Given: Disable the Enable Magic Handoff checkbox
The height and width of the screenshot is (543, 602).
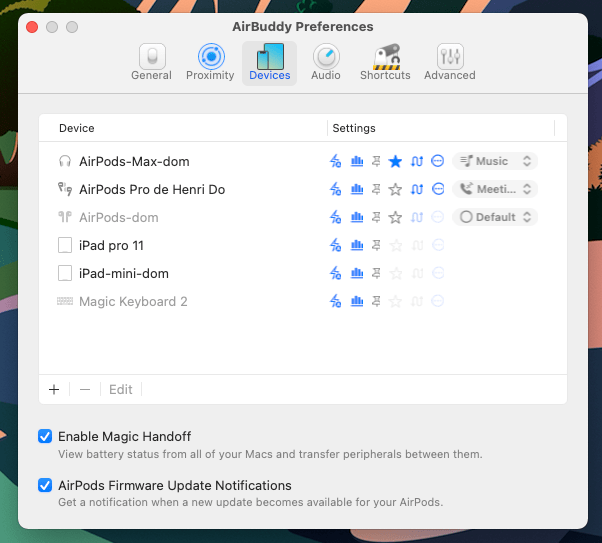Looking at the screenshot, I should pos(45,436).
